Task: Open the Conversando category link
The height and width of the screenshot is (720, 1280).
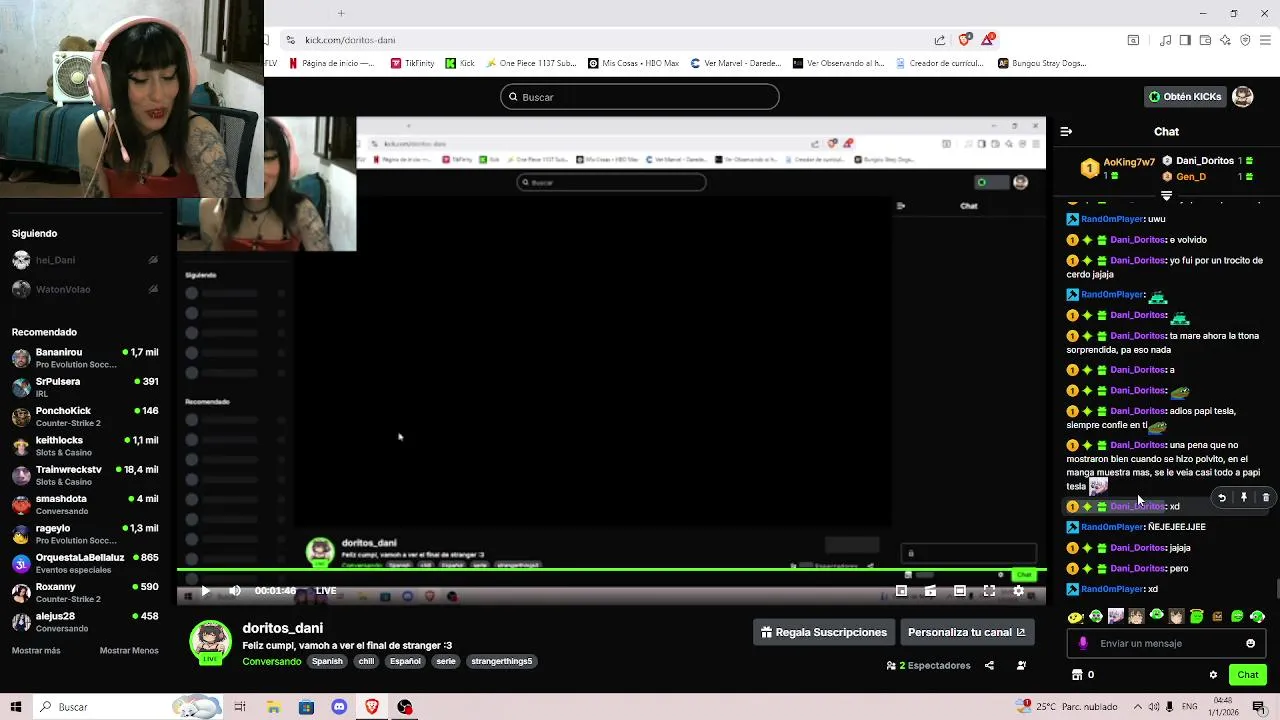Action: 271,661
